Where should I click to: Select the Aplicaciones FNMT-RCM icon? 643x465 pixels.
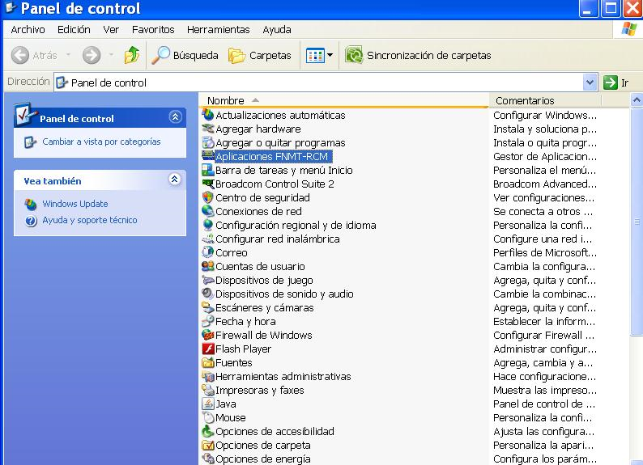(208, 156)
